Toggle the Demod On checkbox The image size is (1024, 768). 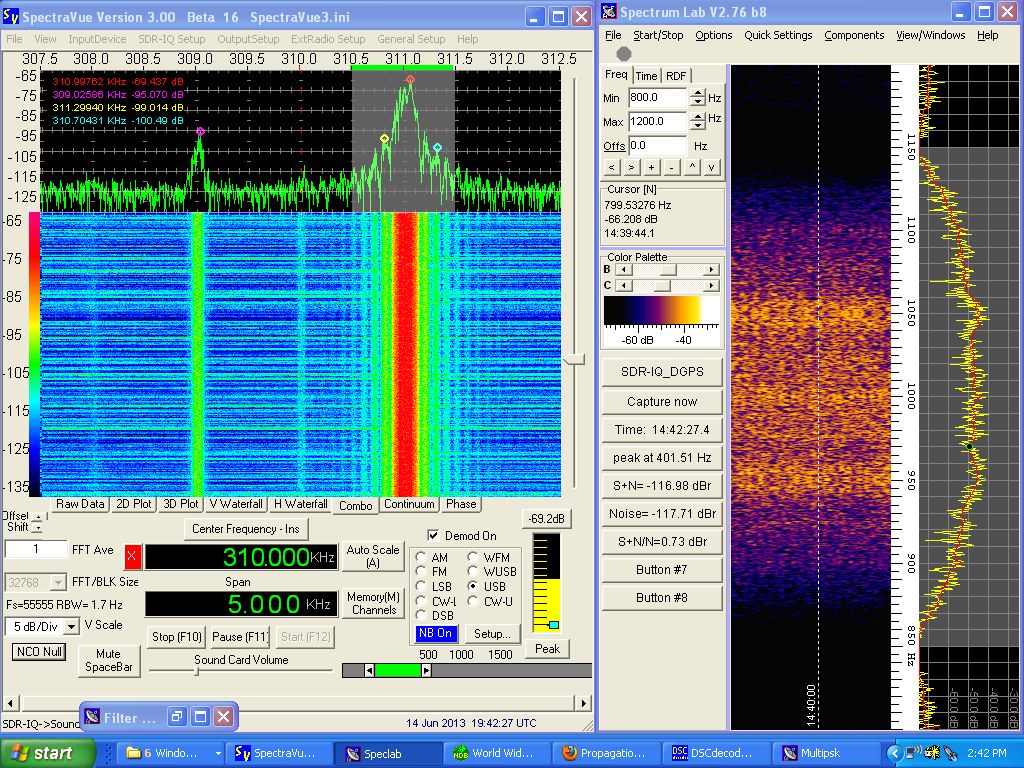coord(433,536)
